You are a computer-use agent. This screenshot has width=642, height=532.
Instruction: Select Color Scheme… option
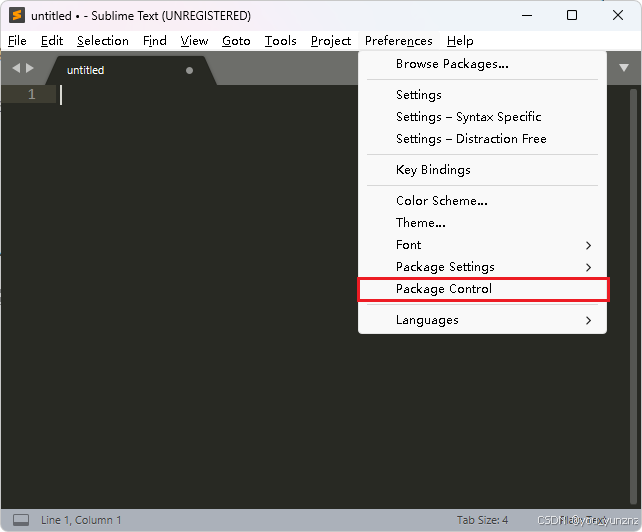(482, 201)
